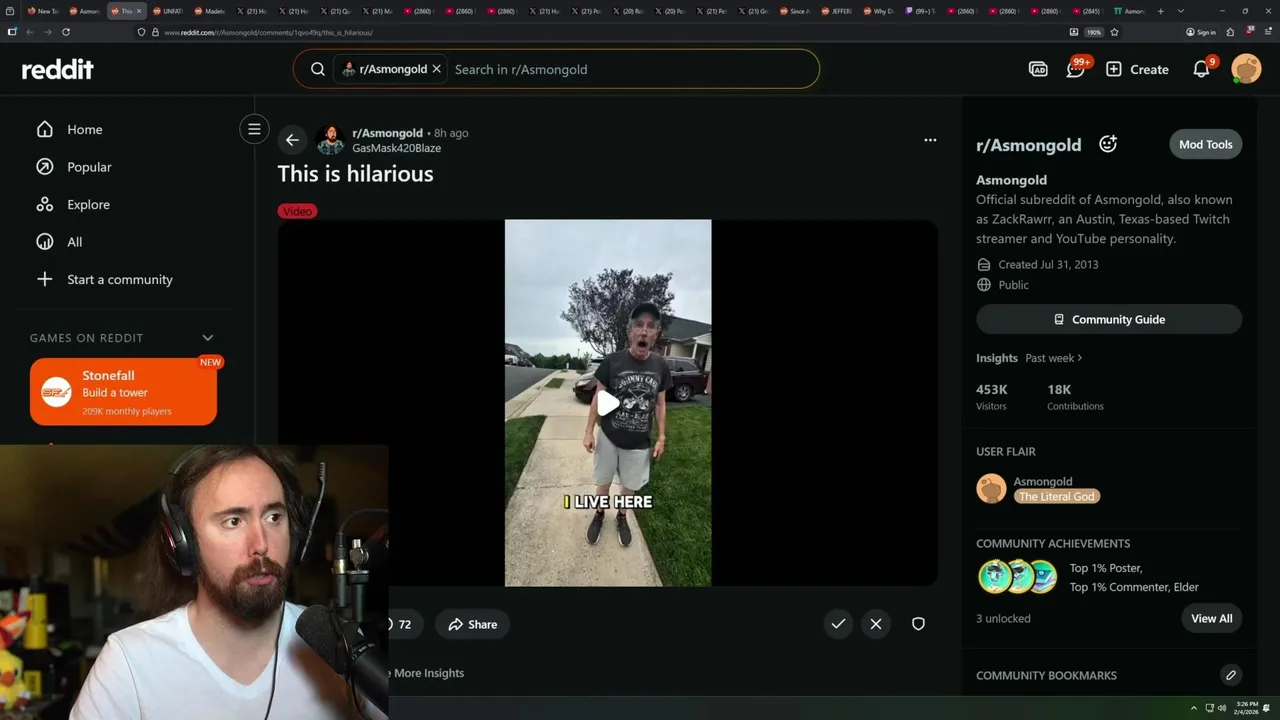This screenshot has height=720, width=1280.
Task: Go to Home in the sidebar
Action: click(84, 129)
